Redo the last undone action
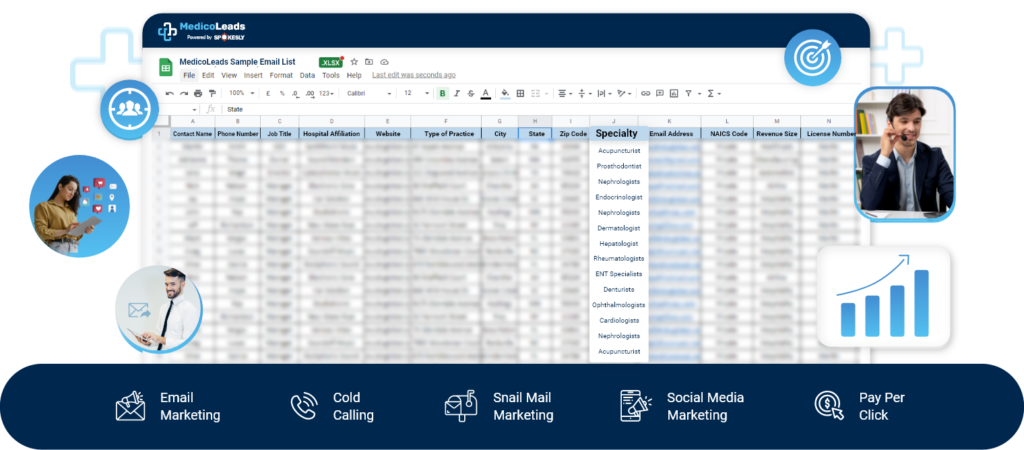 [x=184, y=93]
